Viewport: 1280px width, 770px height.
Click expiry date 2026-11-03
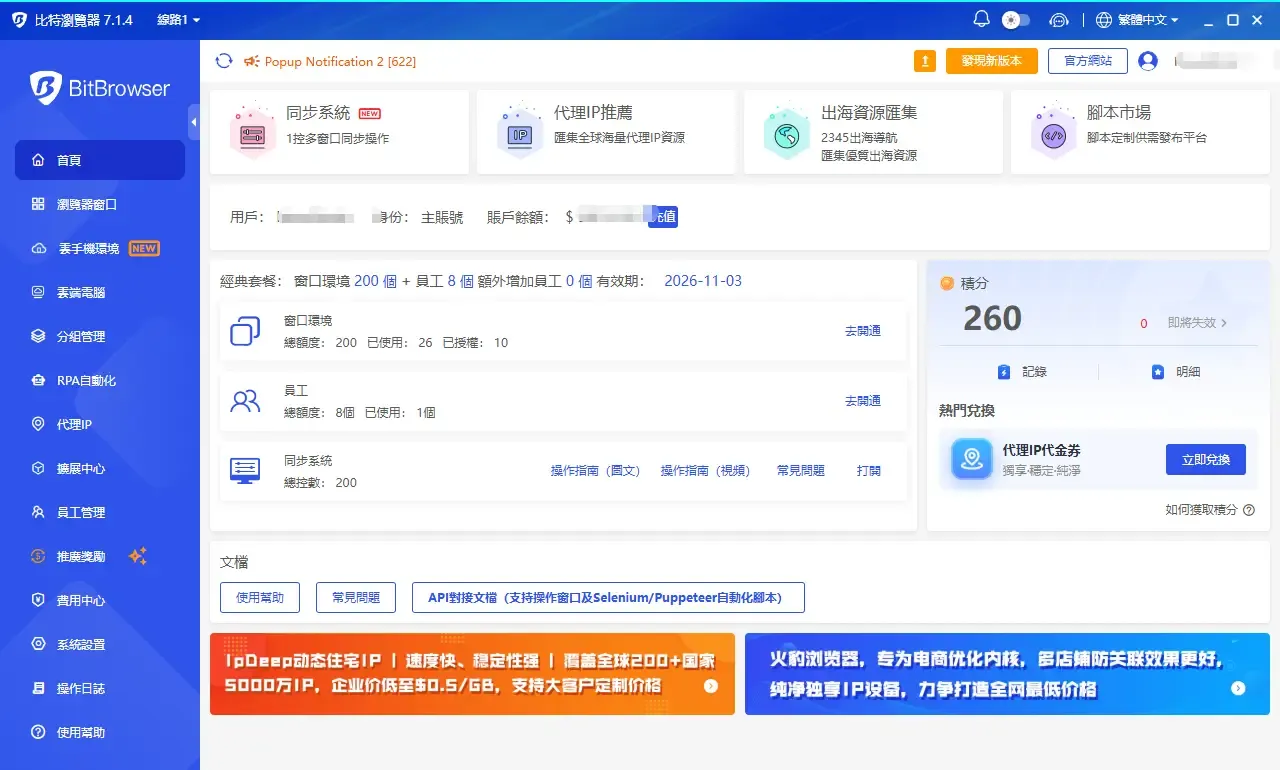[703, 281]
